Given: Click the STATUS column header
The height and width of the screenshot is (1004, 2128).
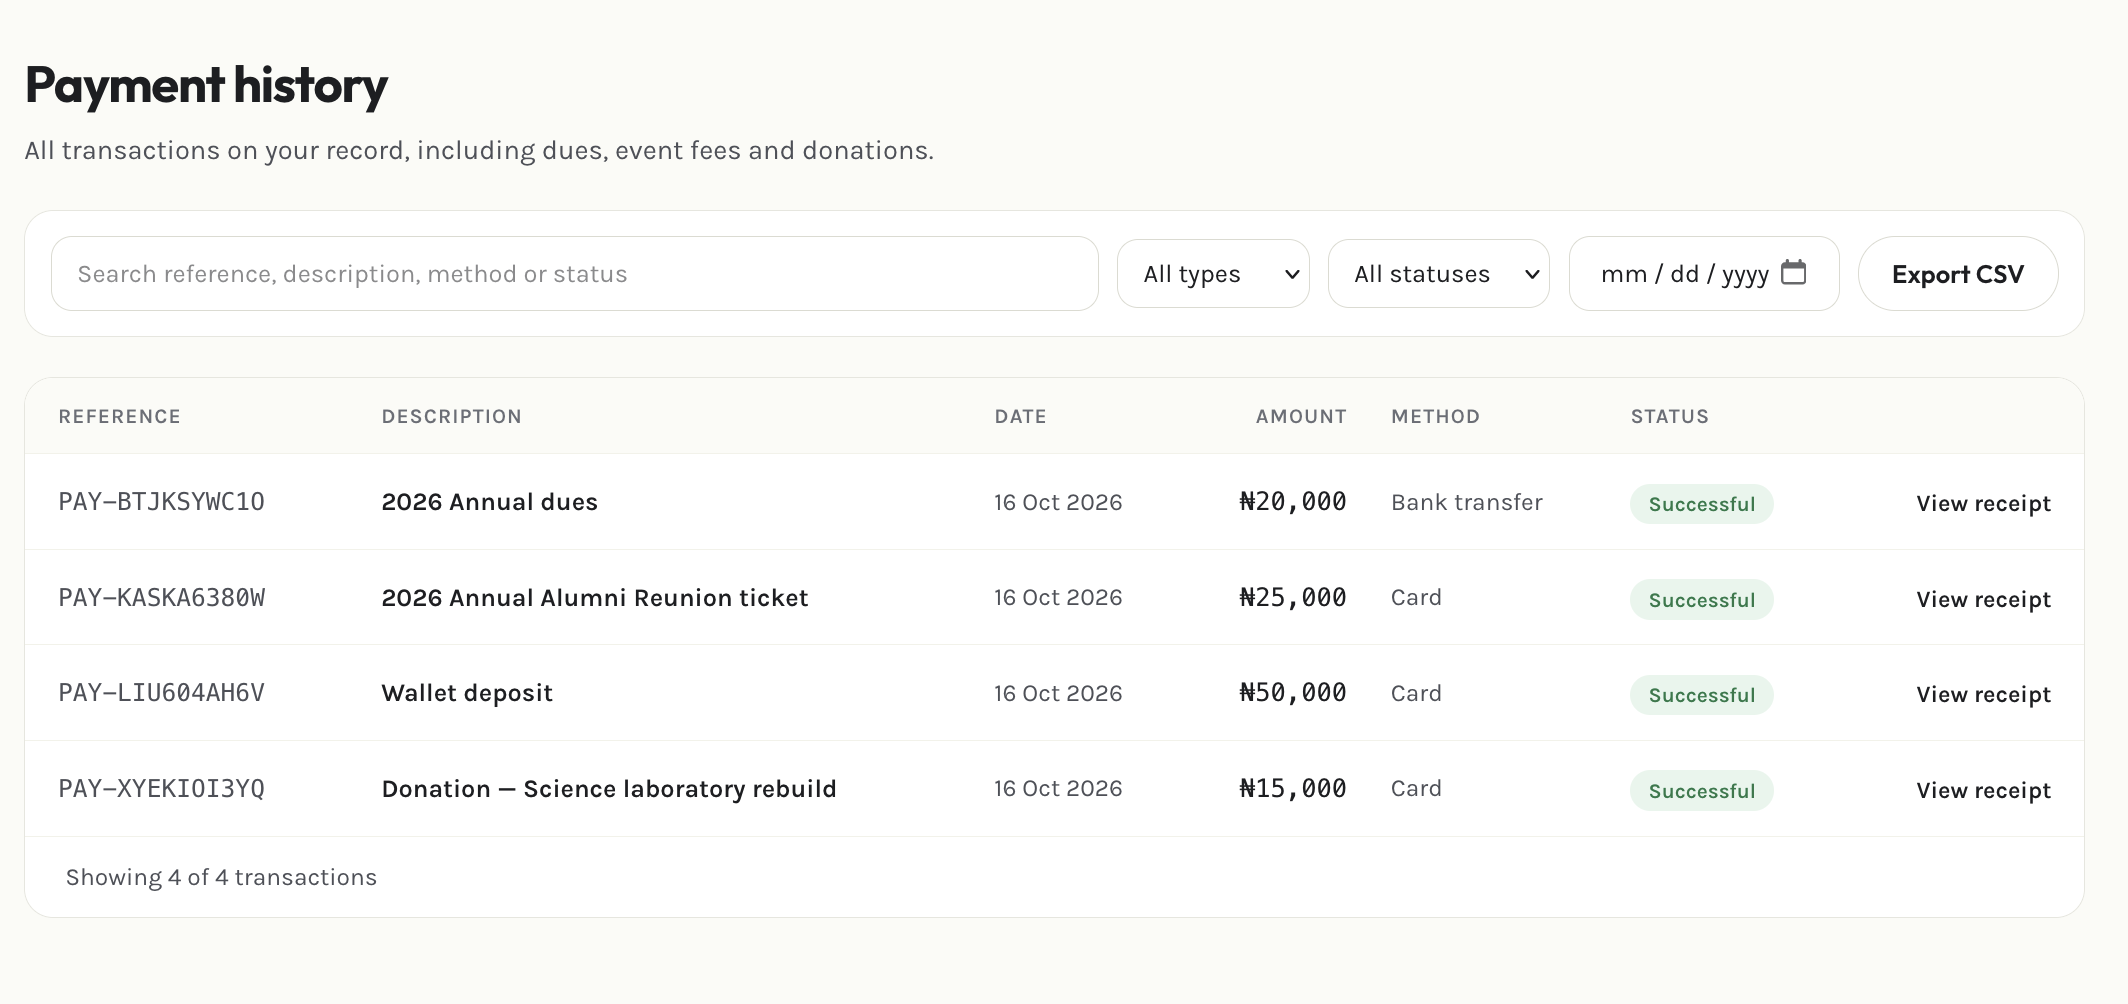Looking at the screenshot, I should [x=1670, y=417].
